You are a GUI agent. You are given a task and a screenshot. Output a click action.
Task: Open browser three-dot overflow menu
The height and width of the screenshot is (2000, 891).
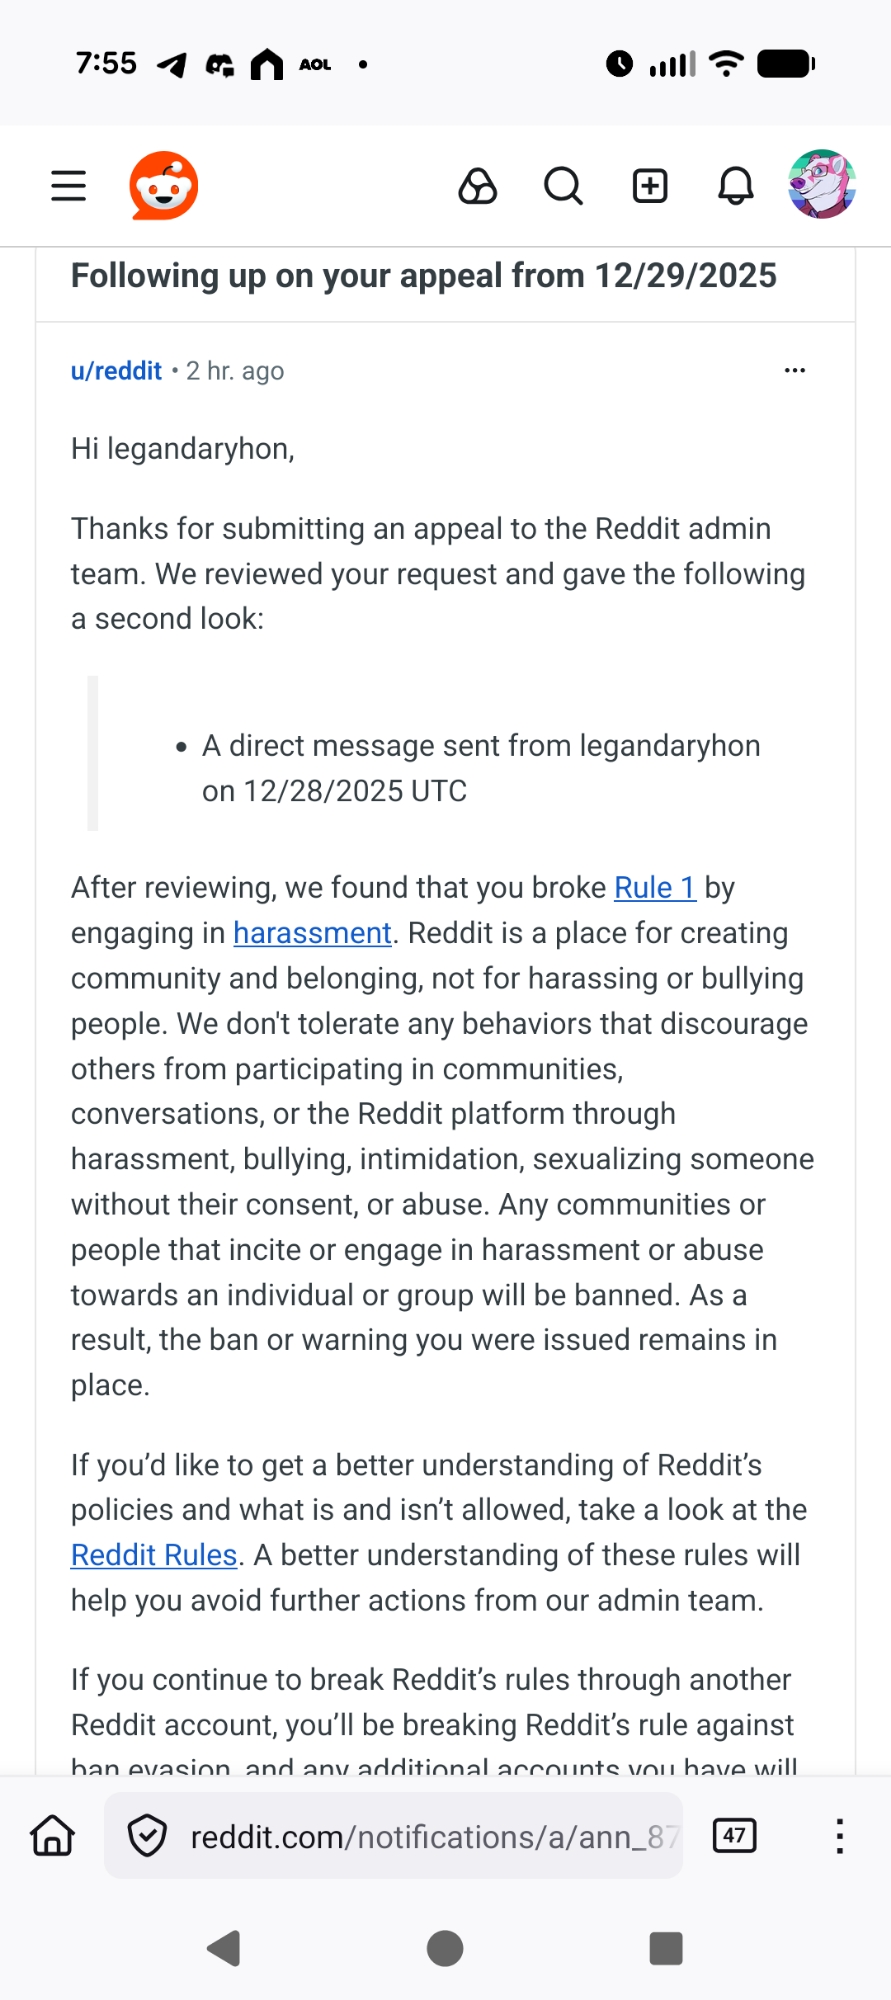[x=840, y=1836]
